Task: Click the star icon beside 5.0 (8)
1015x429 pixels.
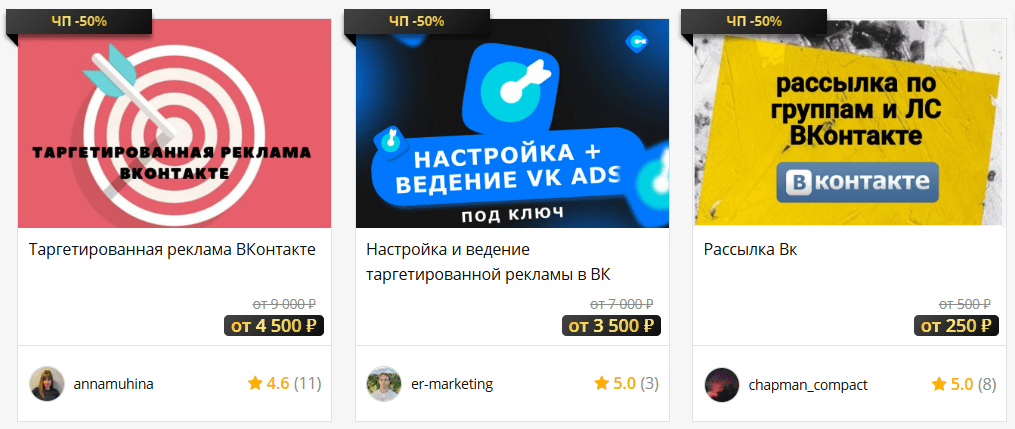Action: pyautogui.click(x=939, y=384)
